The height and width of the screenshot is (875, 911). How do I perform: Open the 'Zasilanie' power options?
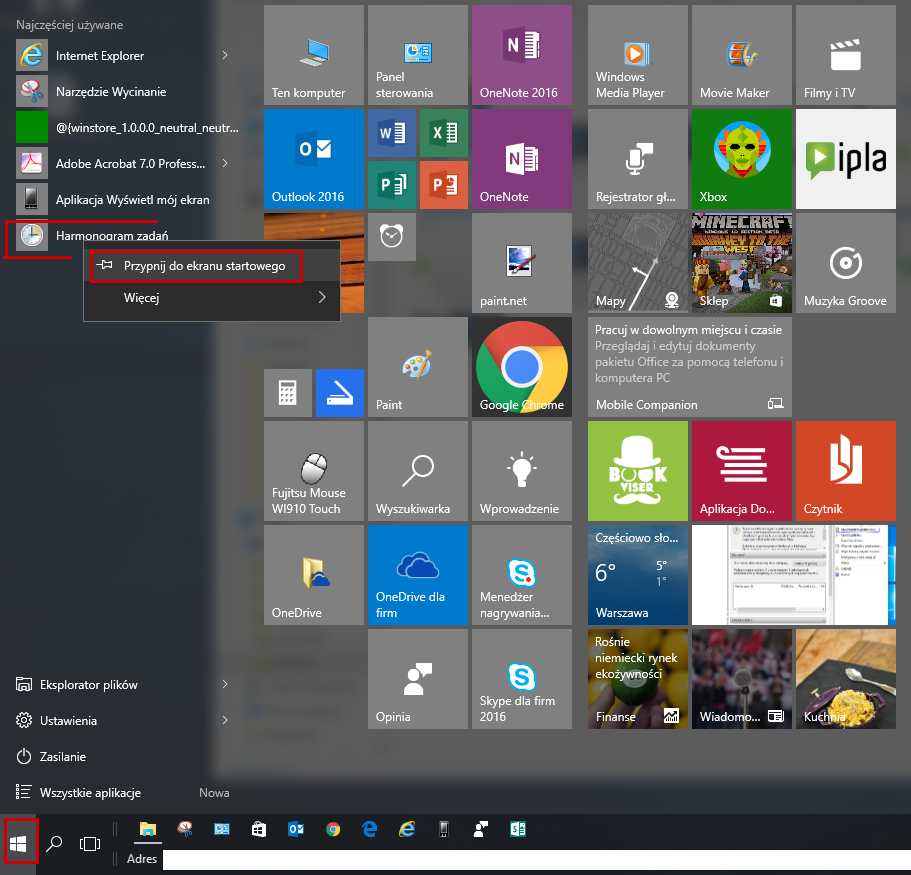63,757
